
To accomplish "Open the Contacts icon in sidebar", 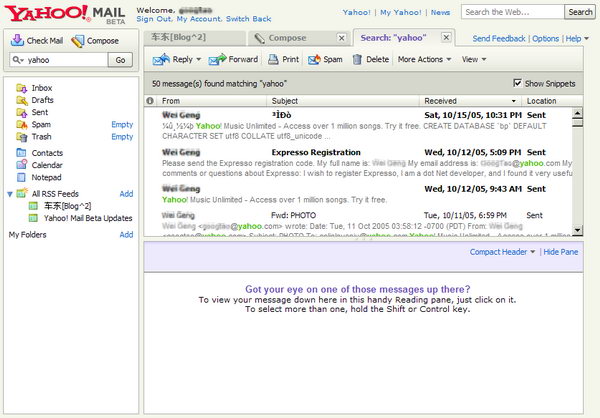I will click(22, 153).
